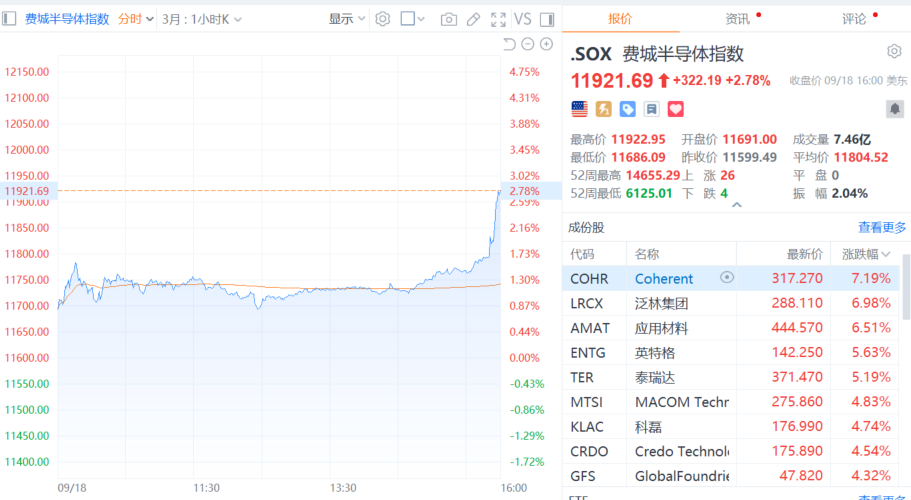Open the 显示 display dropdown

tap(347, 19)
